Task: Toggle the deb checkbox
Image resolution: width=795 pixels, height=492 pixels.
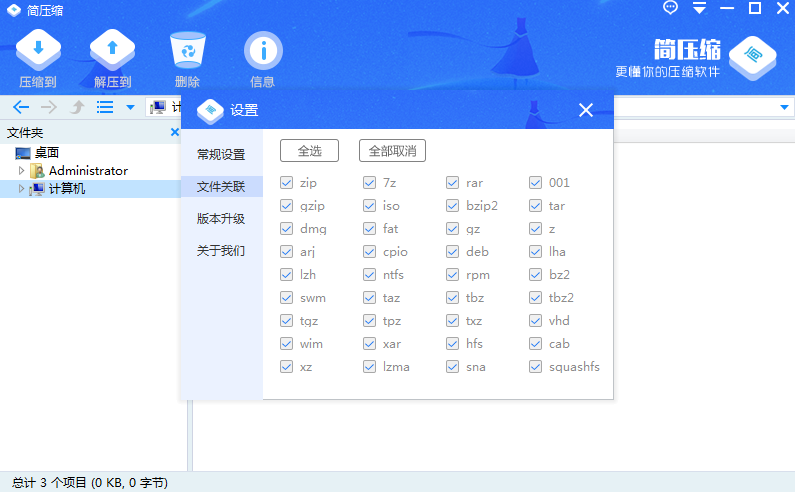Action: coord(452,252)
